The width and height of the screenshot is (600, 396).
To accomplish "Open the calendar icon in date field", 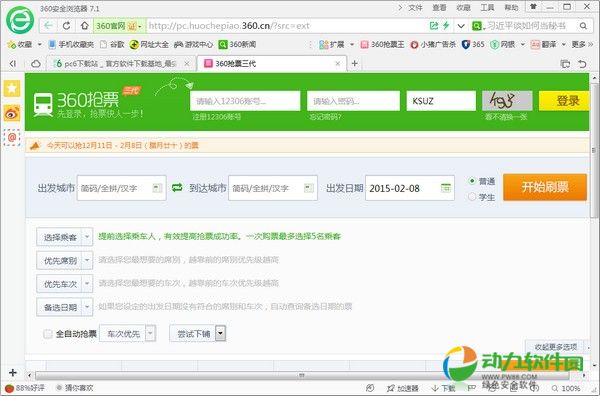I will pos(445,188).
